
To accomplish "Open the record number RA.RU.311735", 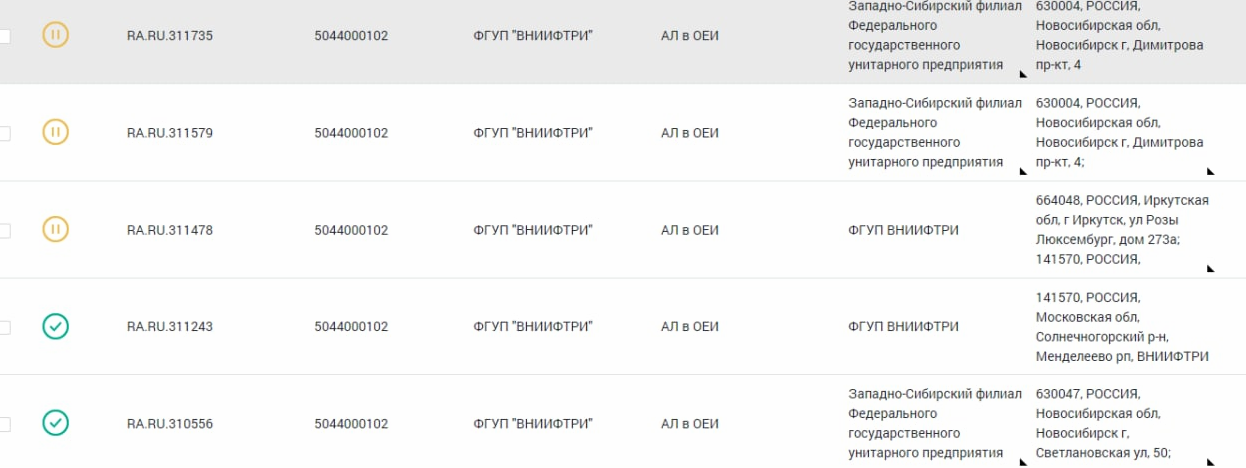I will [169, 36].
